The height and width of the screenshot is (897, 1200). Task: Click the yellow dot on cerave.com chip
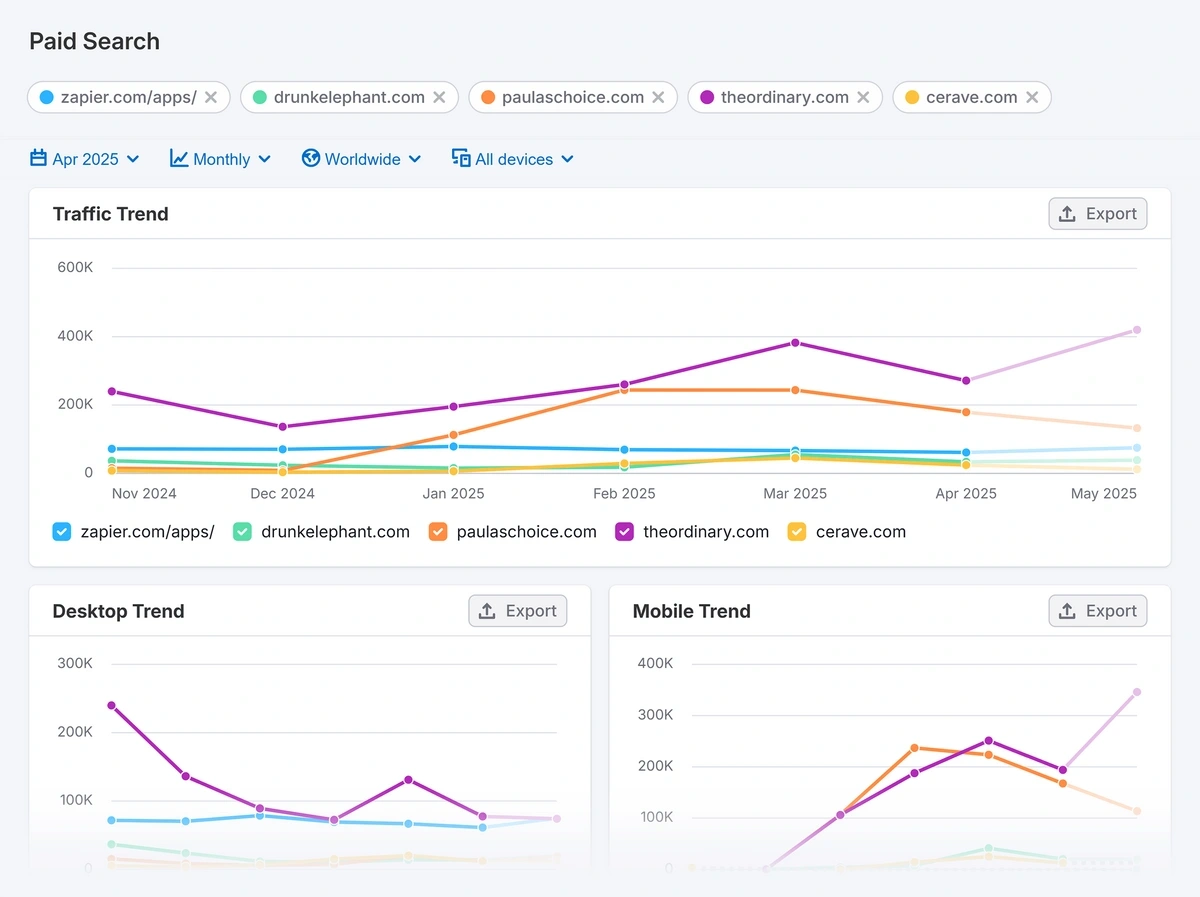[x=912, y=97]
